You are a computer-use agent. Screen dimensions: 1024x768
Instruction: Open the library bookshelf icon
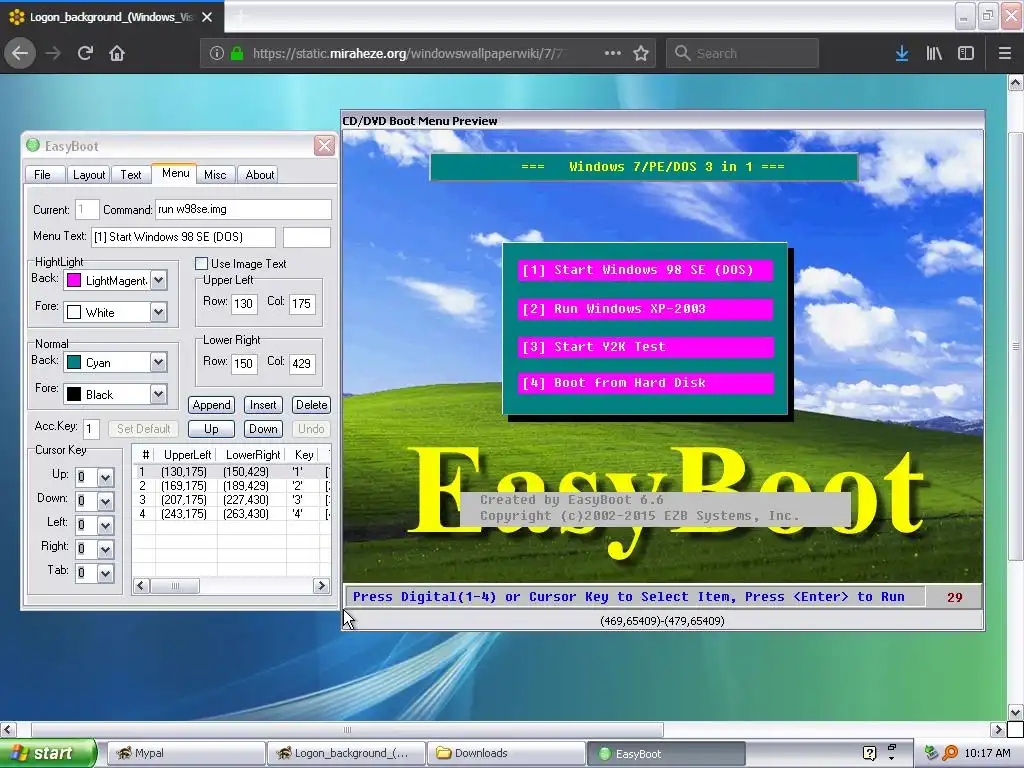(934, 53)
